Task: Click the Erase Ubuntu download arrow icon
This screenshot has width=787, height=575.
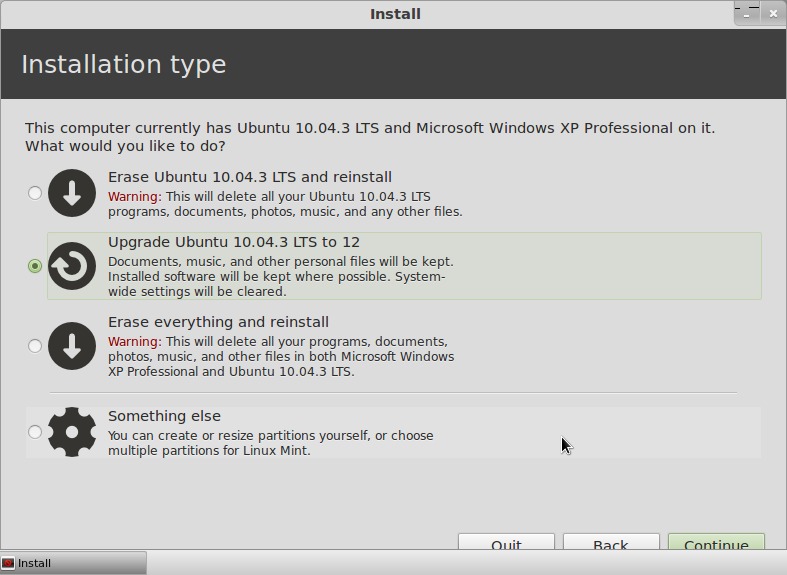Action: point(72,193)
